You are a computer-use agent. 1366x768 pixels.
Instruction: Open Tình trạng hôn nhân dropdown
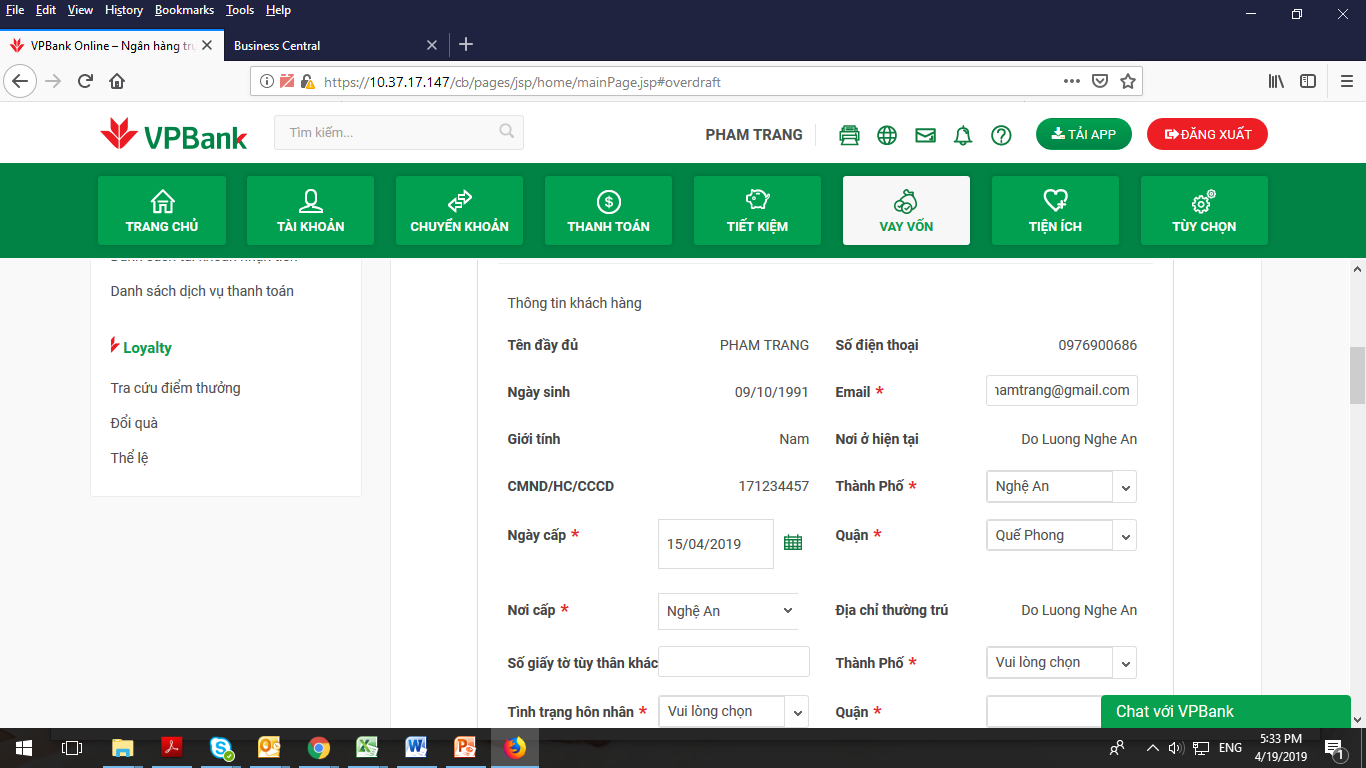click(x=733, y=711)
